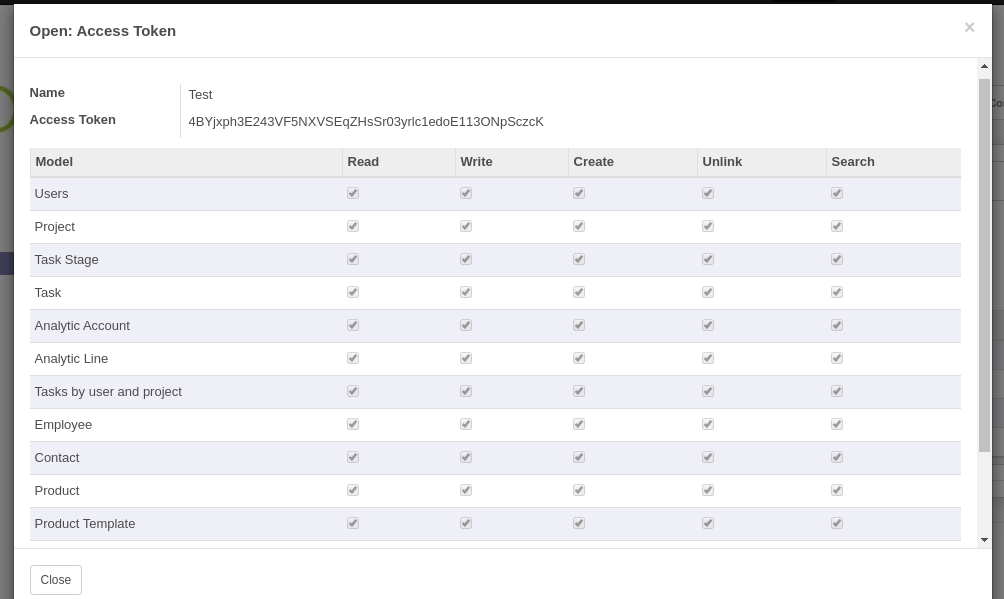Uncheck Read permission for Analytic Line
Image resolution: width=1004 pixels, height=599 pixels.
point(352,357)
